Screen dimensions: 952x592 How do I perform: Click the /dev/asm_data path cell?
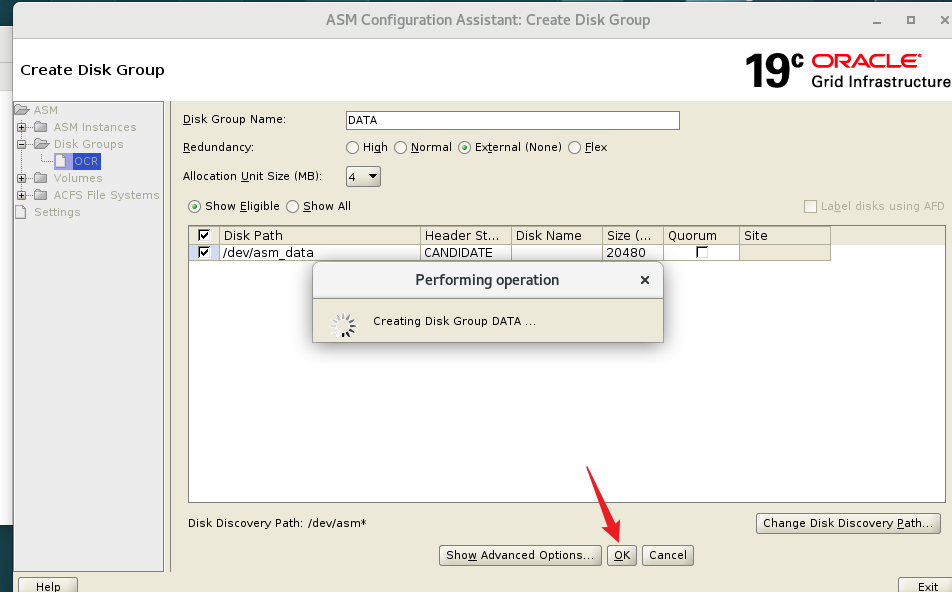point(319,253)
